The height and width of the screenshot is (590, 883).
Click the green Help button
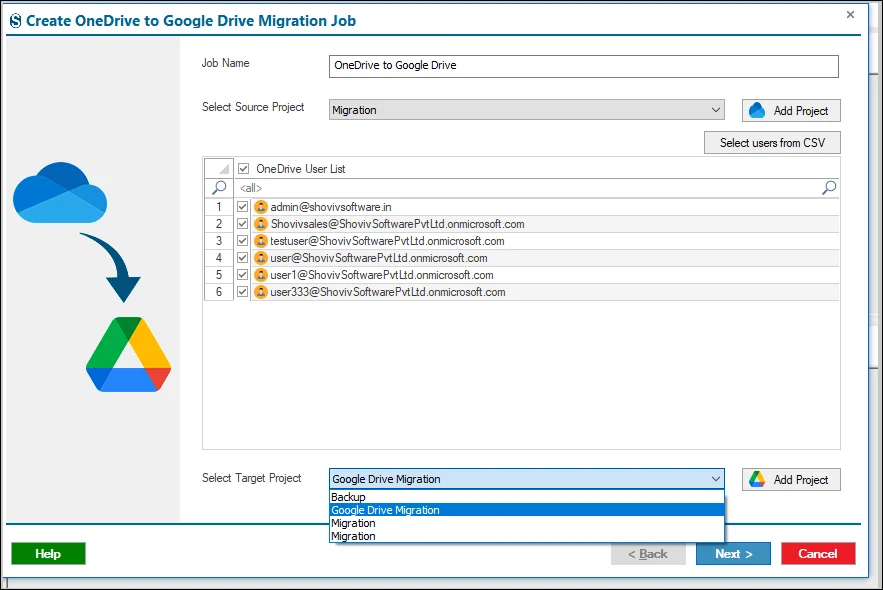coord(48,553)
